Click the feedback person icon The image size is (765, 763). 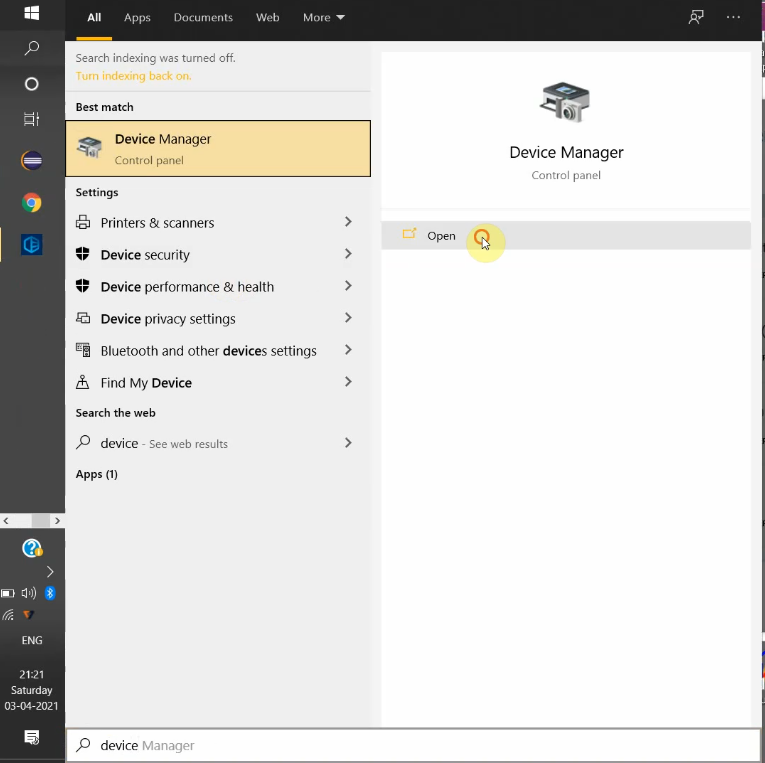[696, 18]
